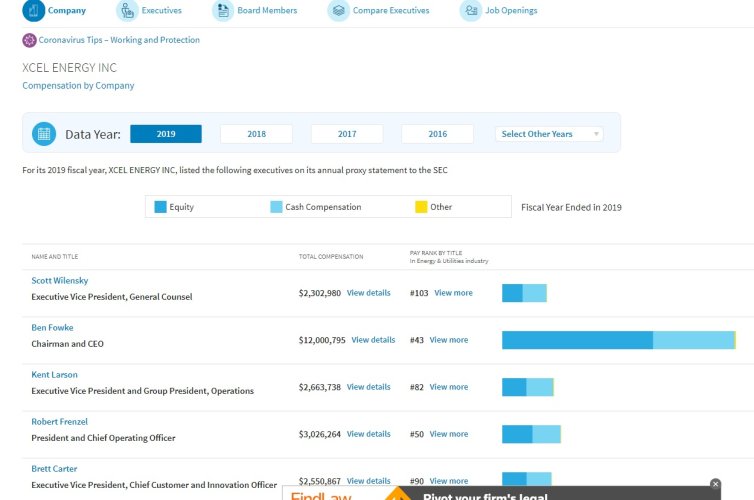Select data year 2017

tap(347, 134)
